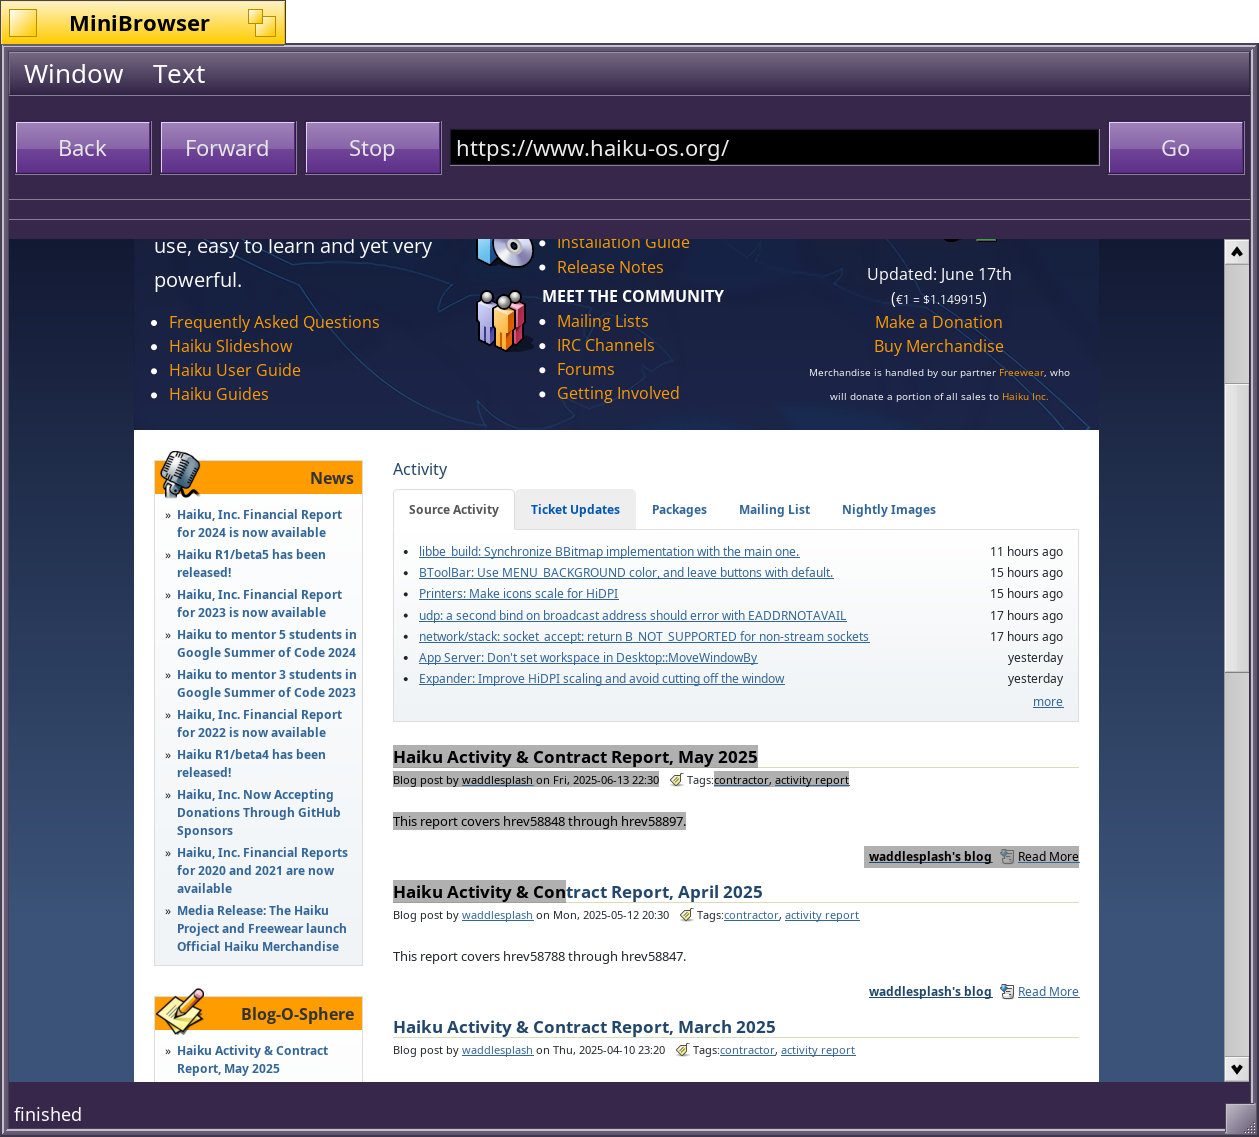
Task: Open Frequently Asked Questions link
Action: click(274, 322)
